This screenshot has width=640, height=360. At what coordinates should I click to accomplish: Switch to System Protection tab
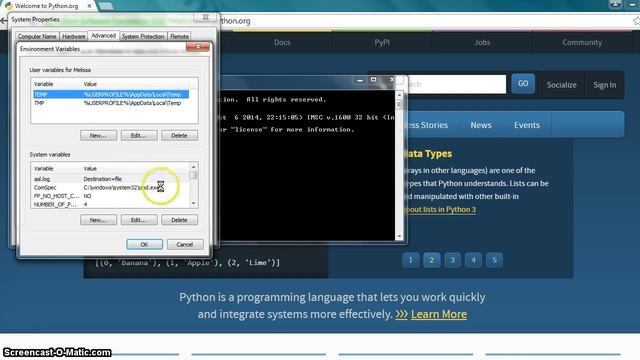coord(143,36)
